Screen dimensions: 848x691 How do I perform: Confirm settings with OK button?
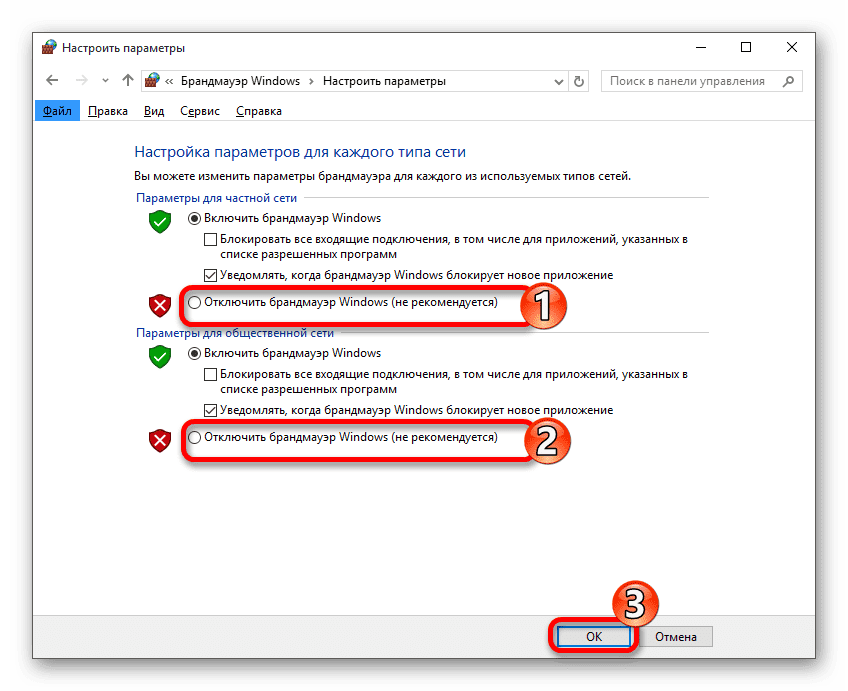[x=594, y=636]
